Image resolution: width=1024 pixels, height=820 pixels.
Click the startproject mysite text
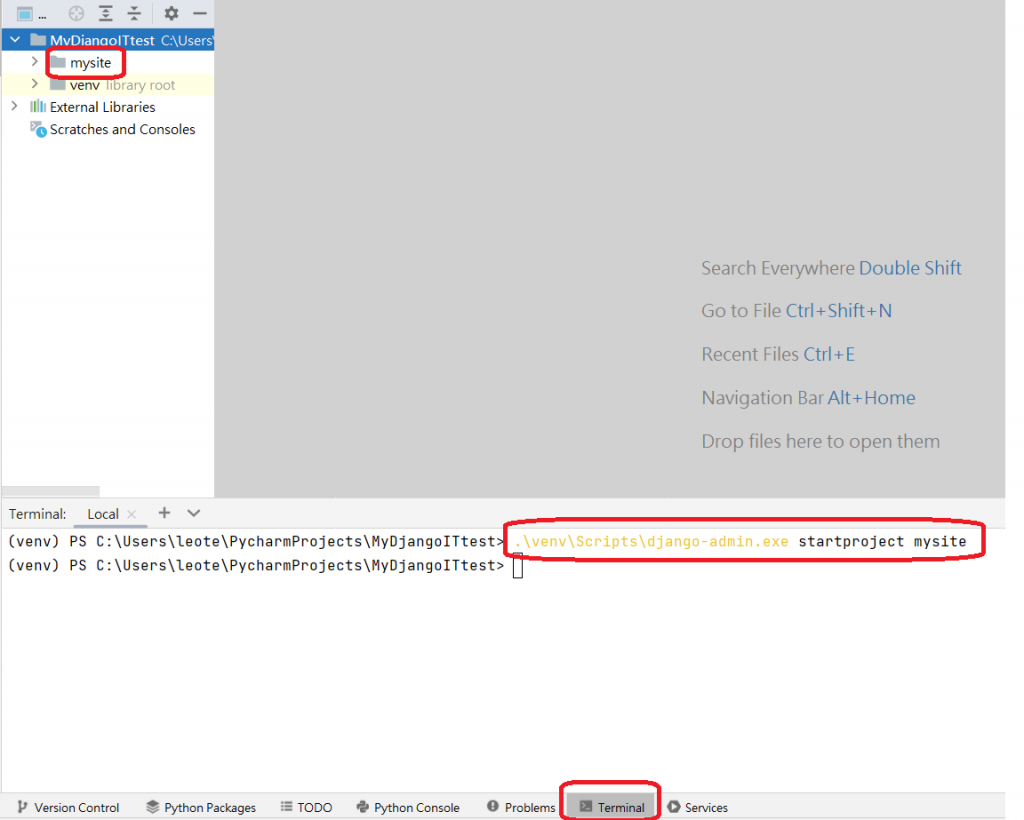[882, 541]
